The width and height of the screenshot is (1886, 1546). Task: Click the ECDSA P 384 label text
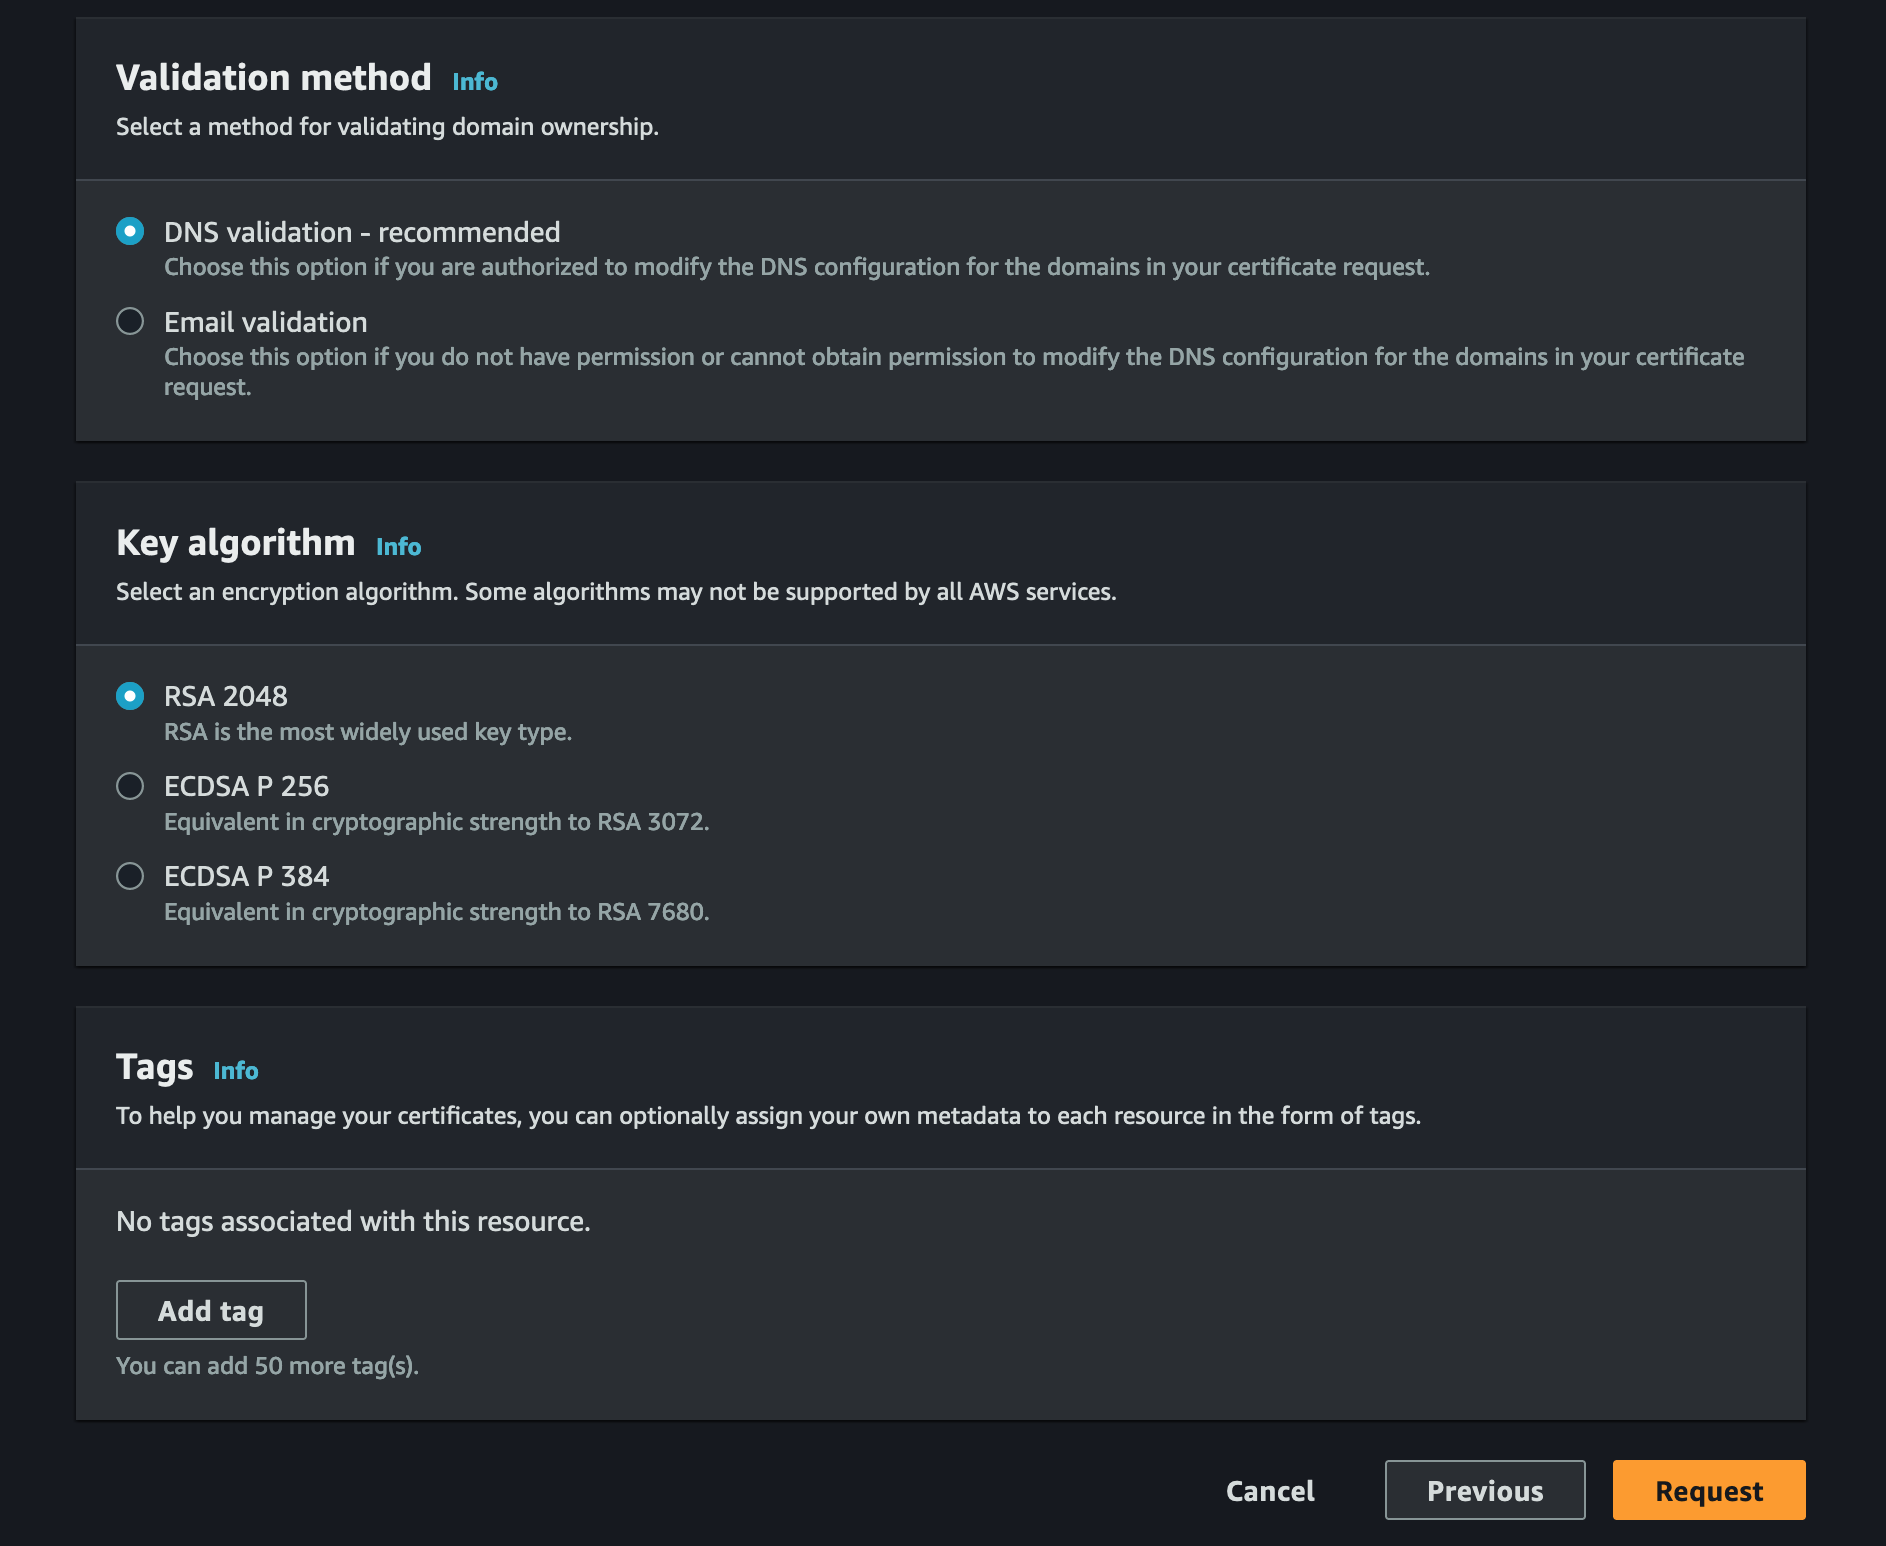click(x=246, y=876)
